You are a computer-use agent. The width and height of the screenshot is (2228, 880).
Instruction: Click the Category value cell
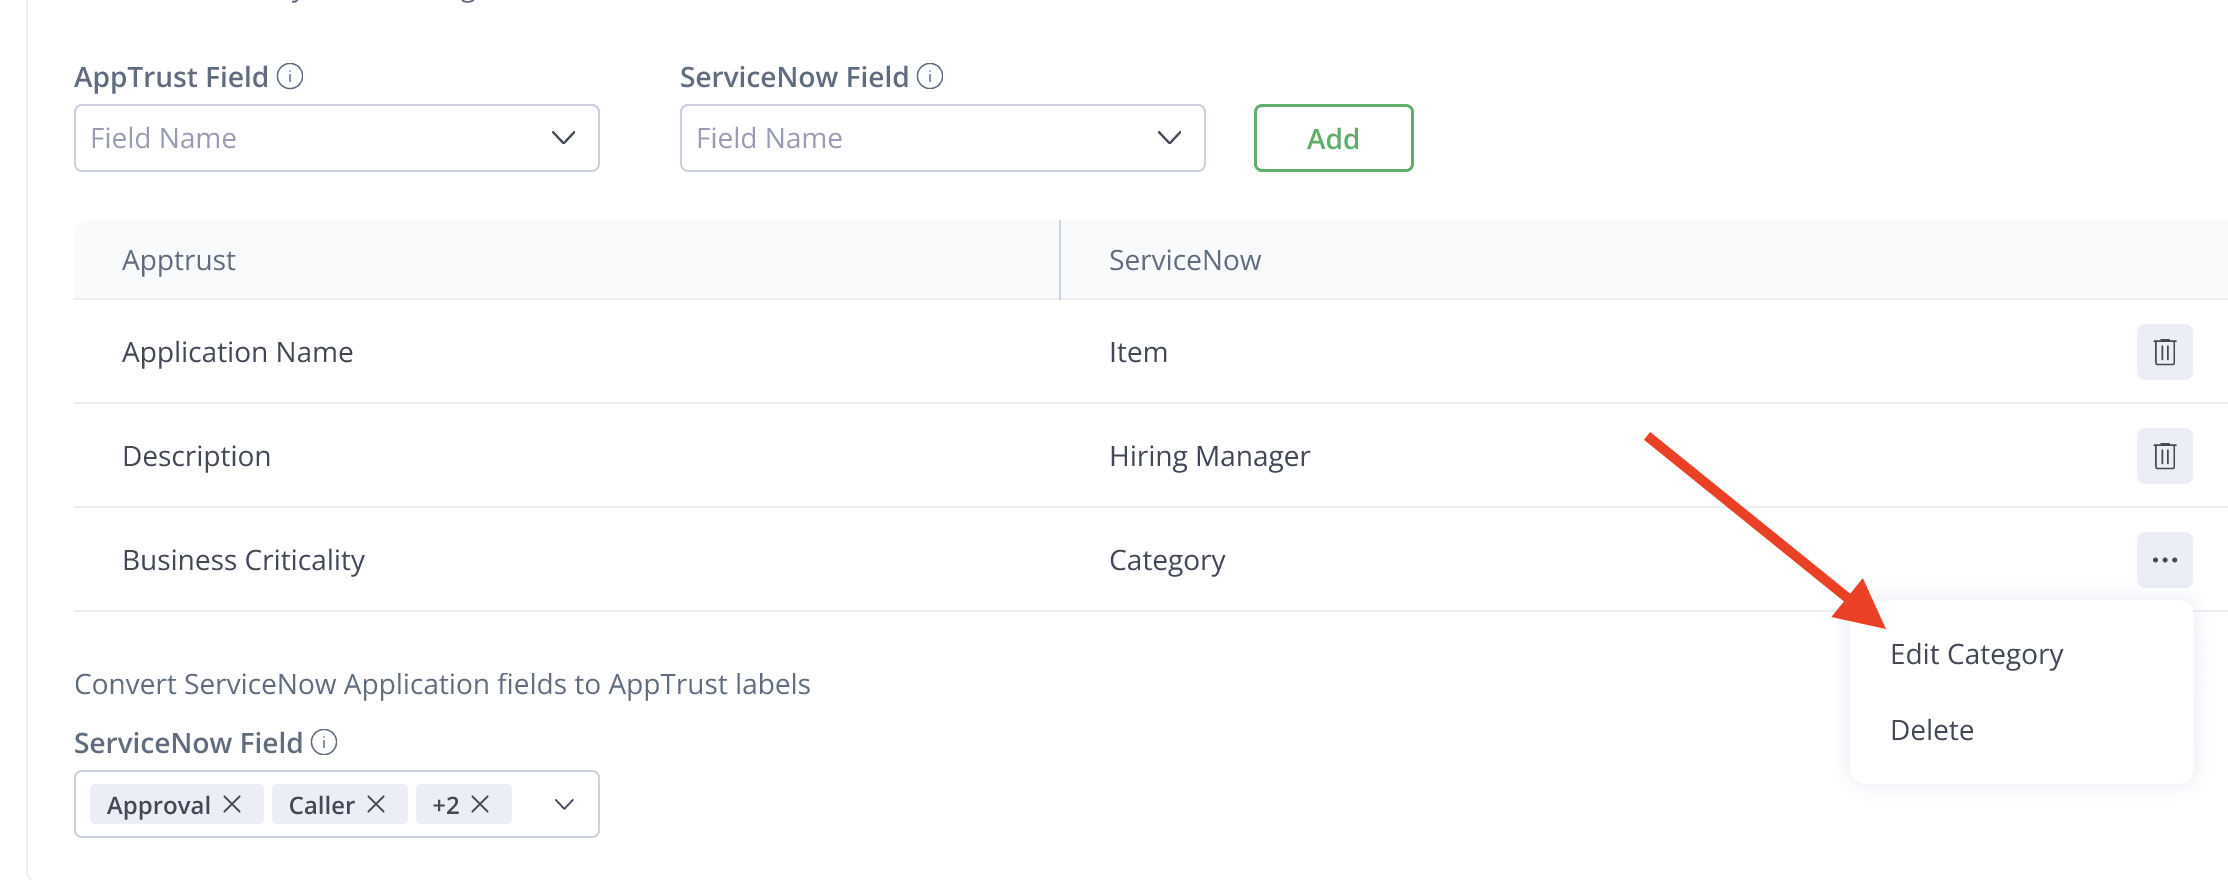[x=1167, y=560]
